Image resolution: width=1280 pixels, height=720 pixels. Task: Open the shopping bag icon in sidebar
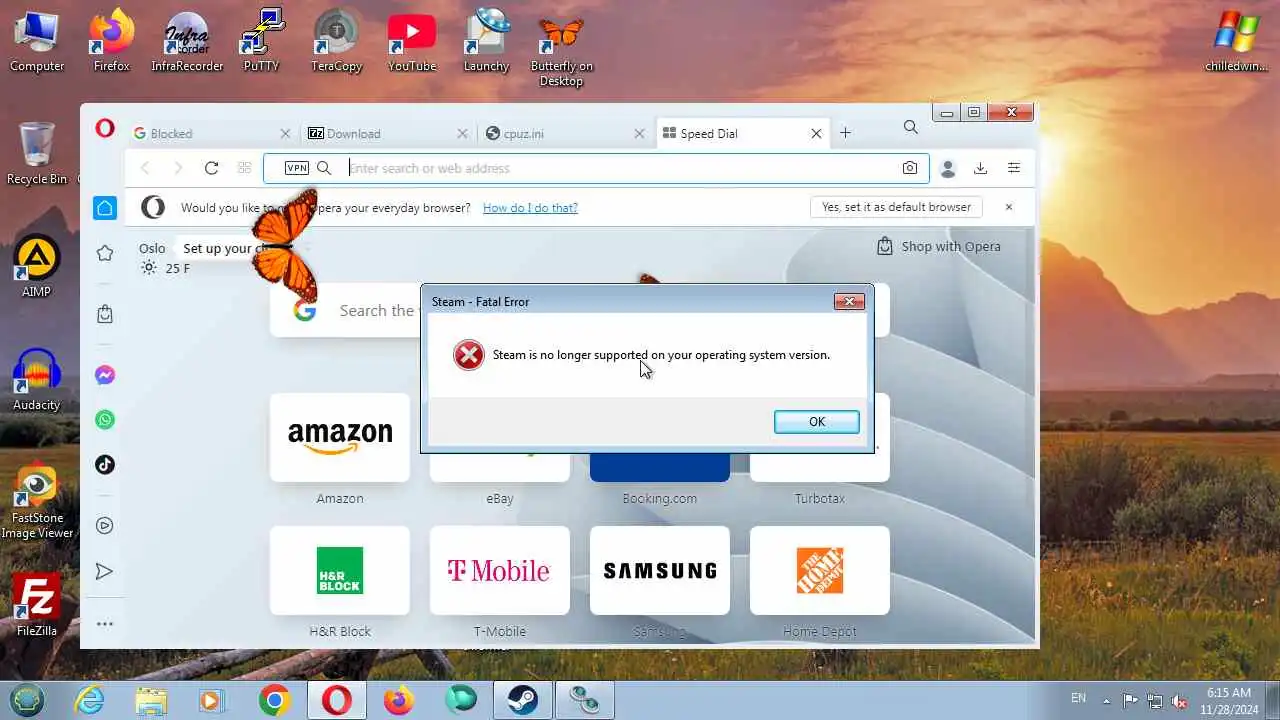tap(105, 314)
